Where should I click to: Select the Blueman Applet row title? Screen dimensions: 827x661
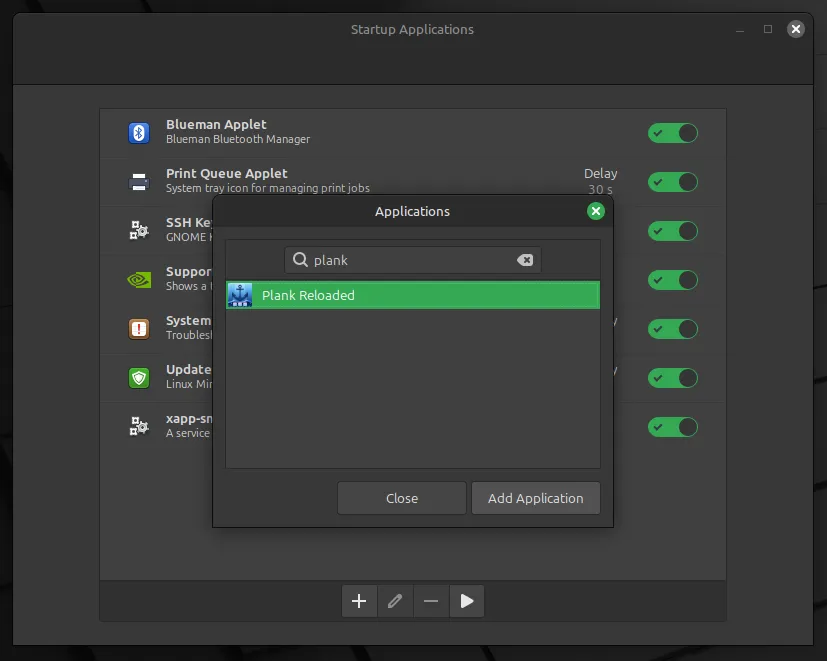point(216,124)
